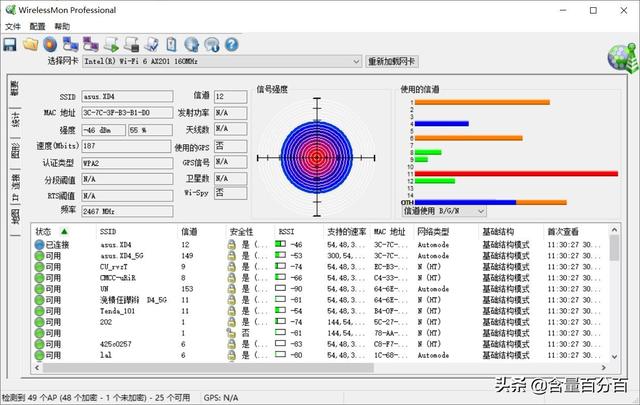Click the 信道 field showing 12
Screen dimensions: 640x405
[231, 96]
